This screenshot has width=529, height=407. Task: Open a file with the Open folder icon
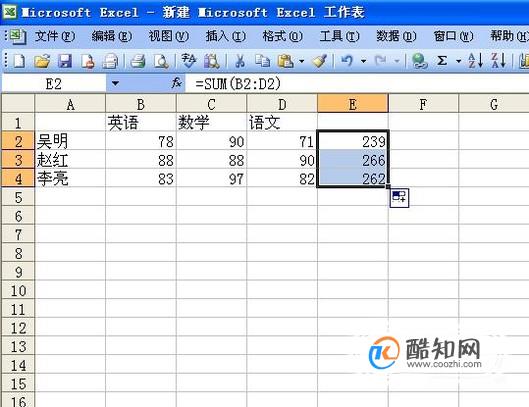click(42, 61)
